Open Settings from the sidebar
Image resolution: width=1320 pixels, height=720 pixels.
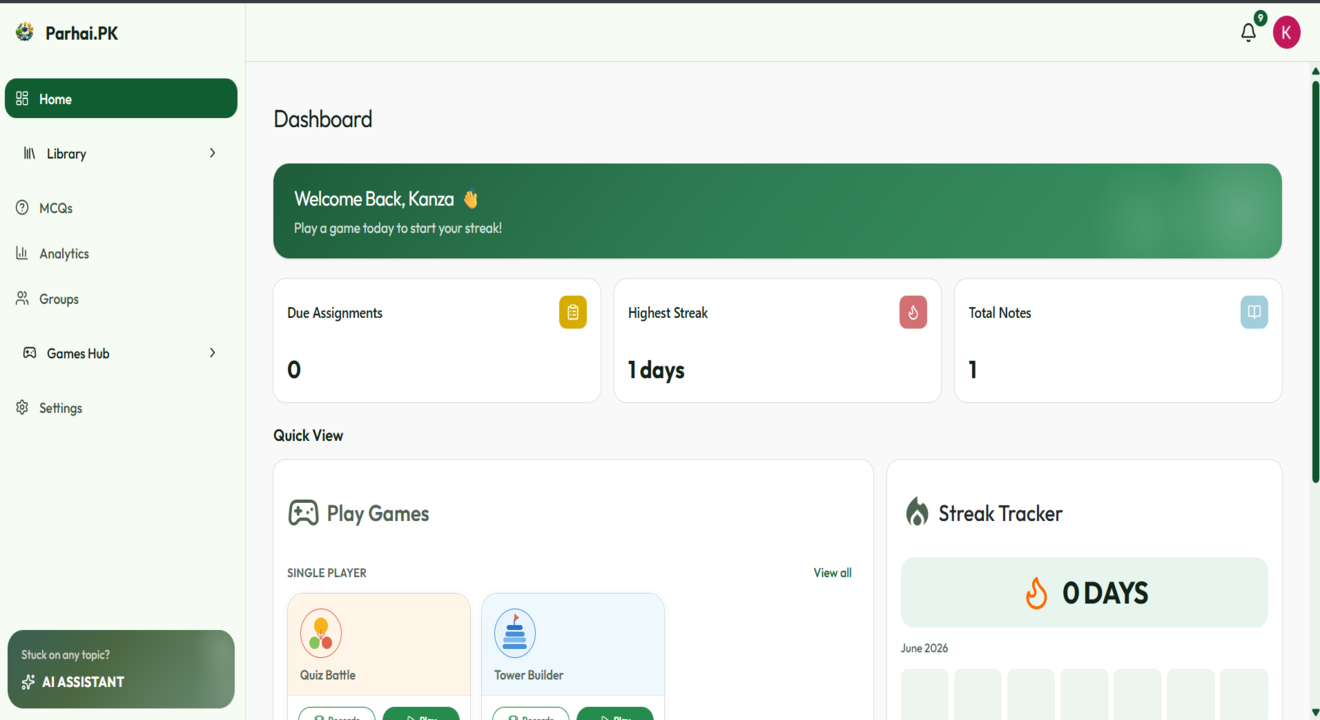[121, 407]
